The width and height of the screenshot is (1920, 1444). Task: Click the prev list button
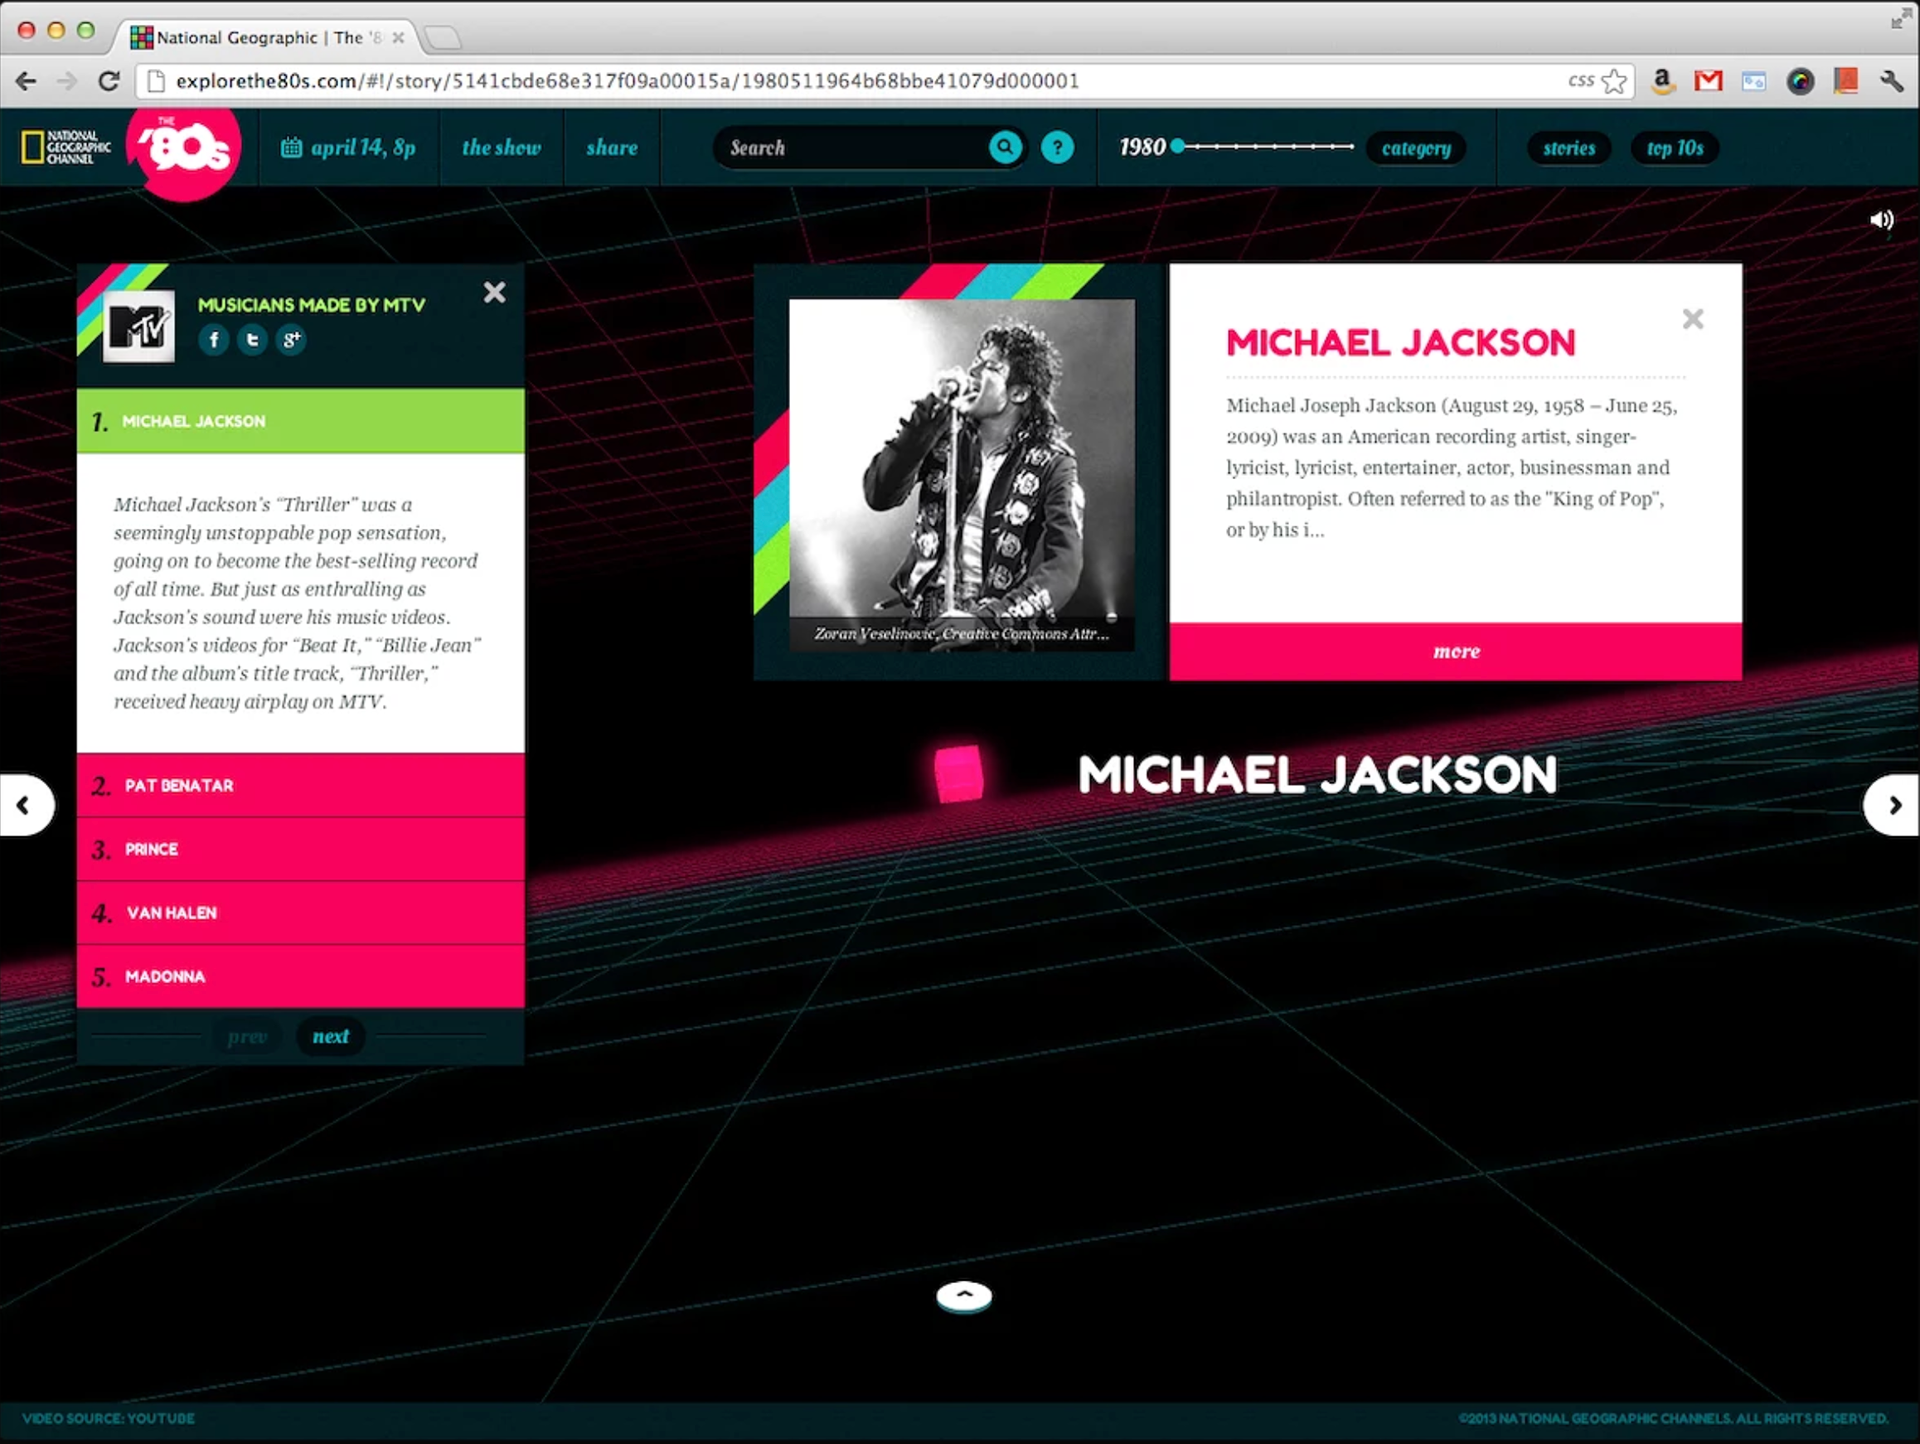coord(247,1036)
